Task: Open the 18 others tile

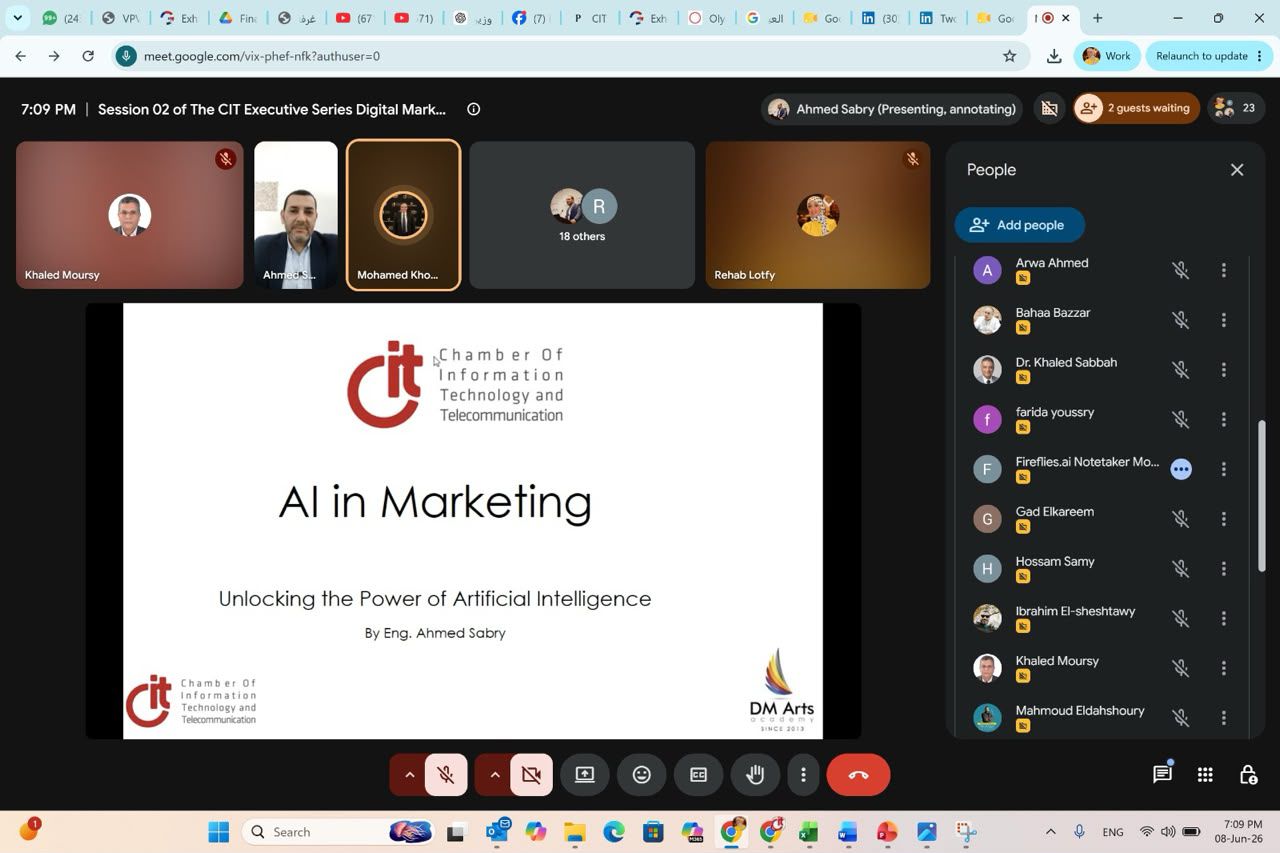Action: pyautogui.click(x=582, y=215)
